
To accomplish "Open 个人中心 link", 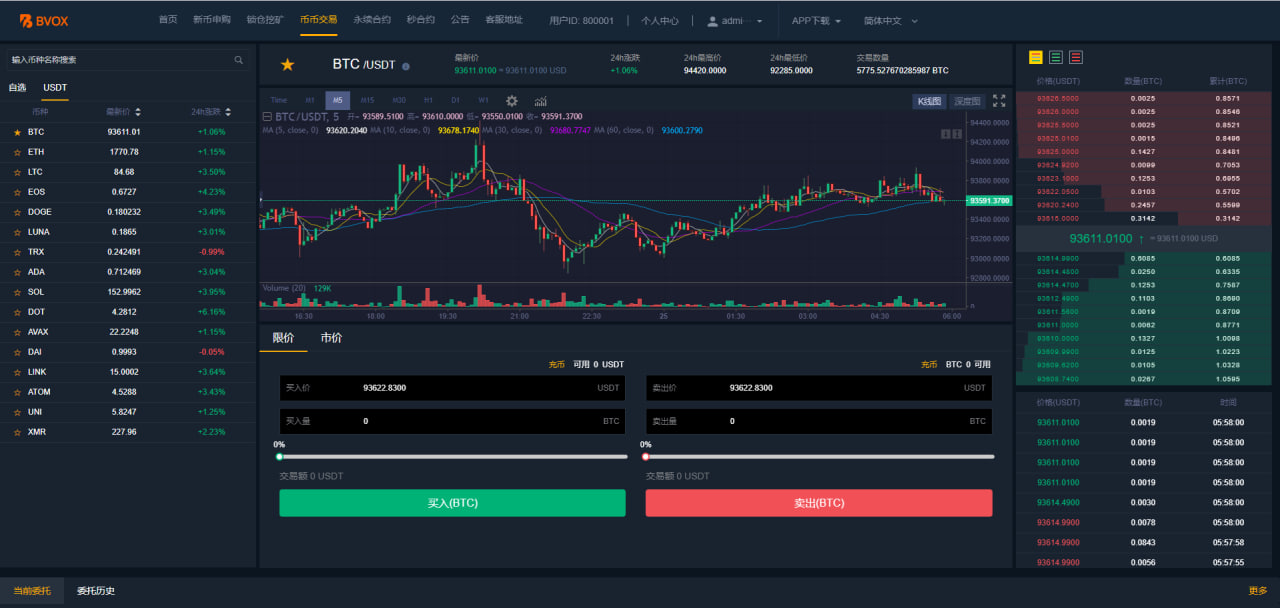I will [x=660, y=20].
